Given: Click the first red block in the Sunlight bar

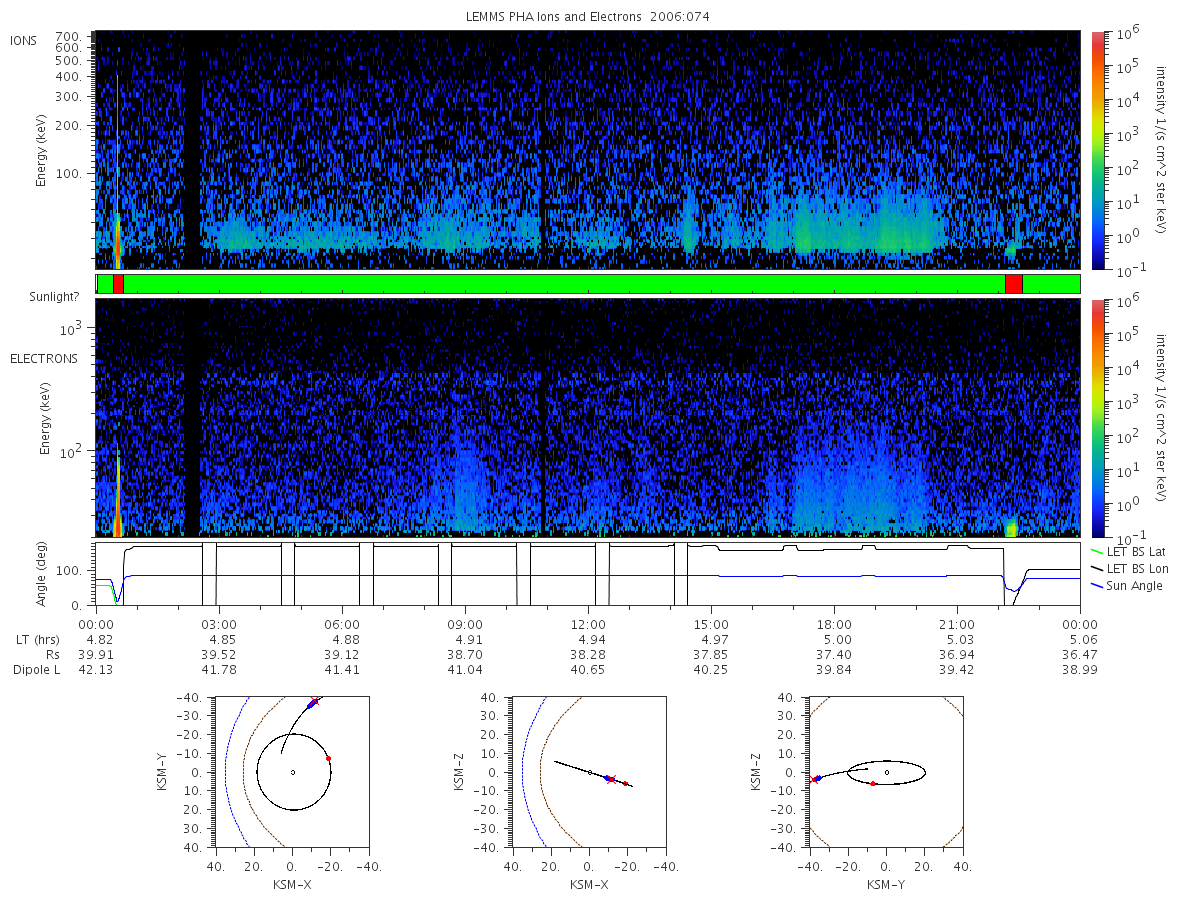Looking at the screenshot, I should [118, 284].
